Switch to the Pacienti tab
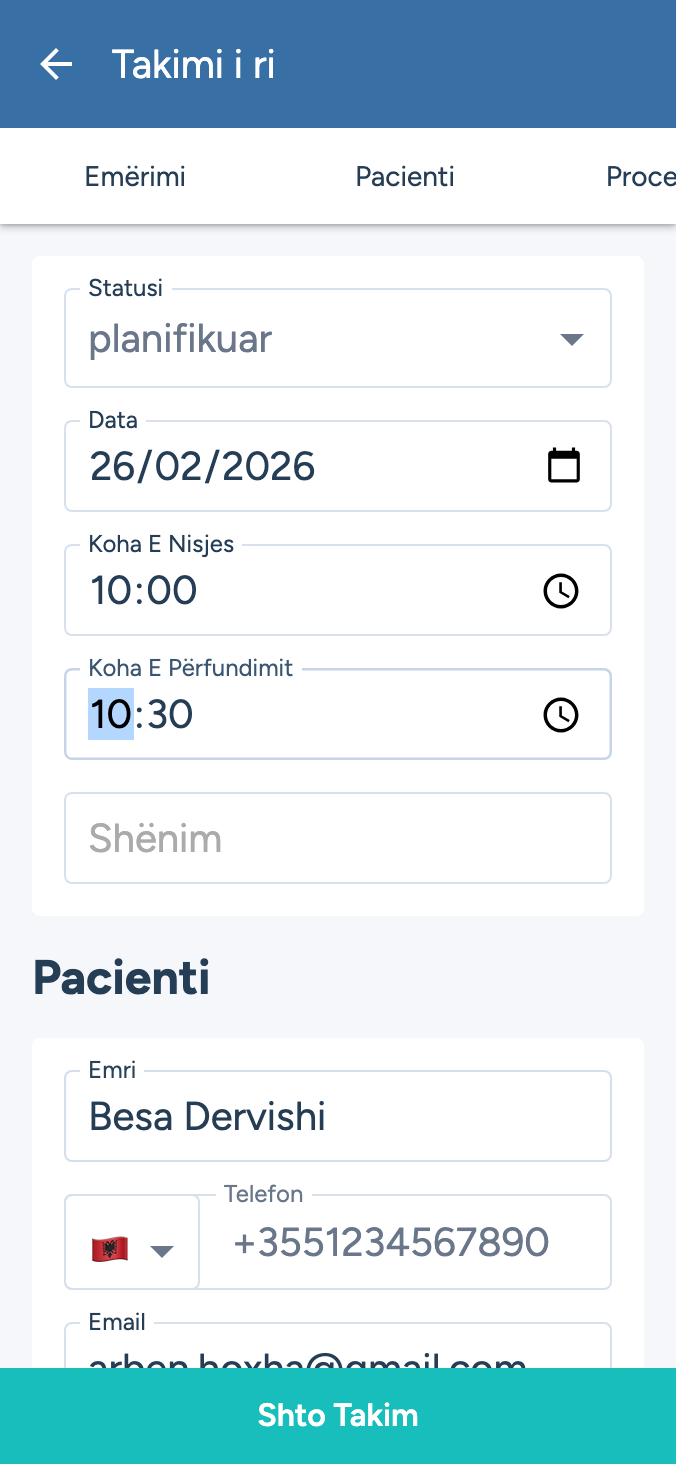 click(x=405, y=177)
